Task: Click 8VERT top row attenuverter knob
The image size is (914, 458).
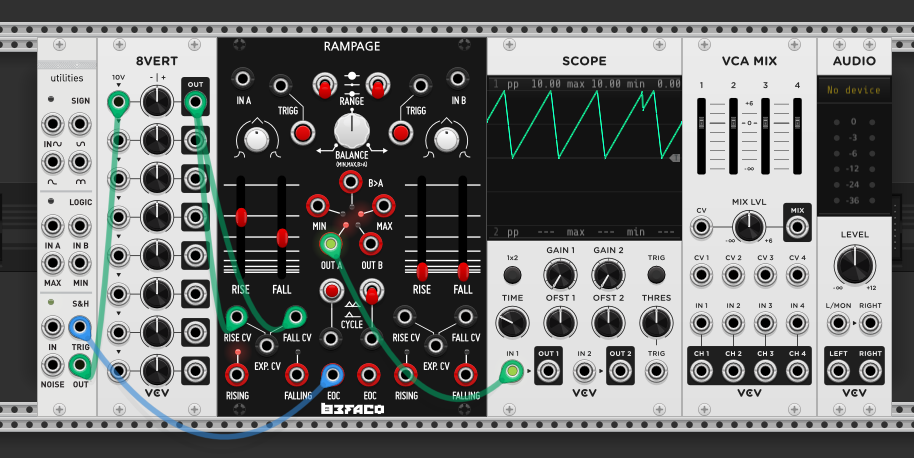Action: point(157,102)
